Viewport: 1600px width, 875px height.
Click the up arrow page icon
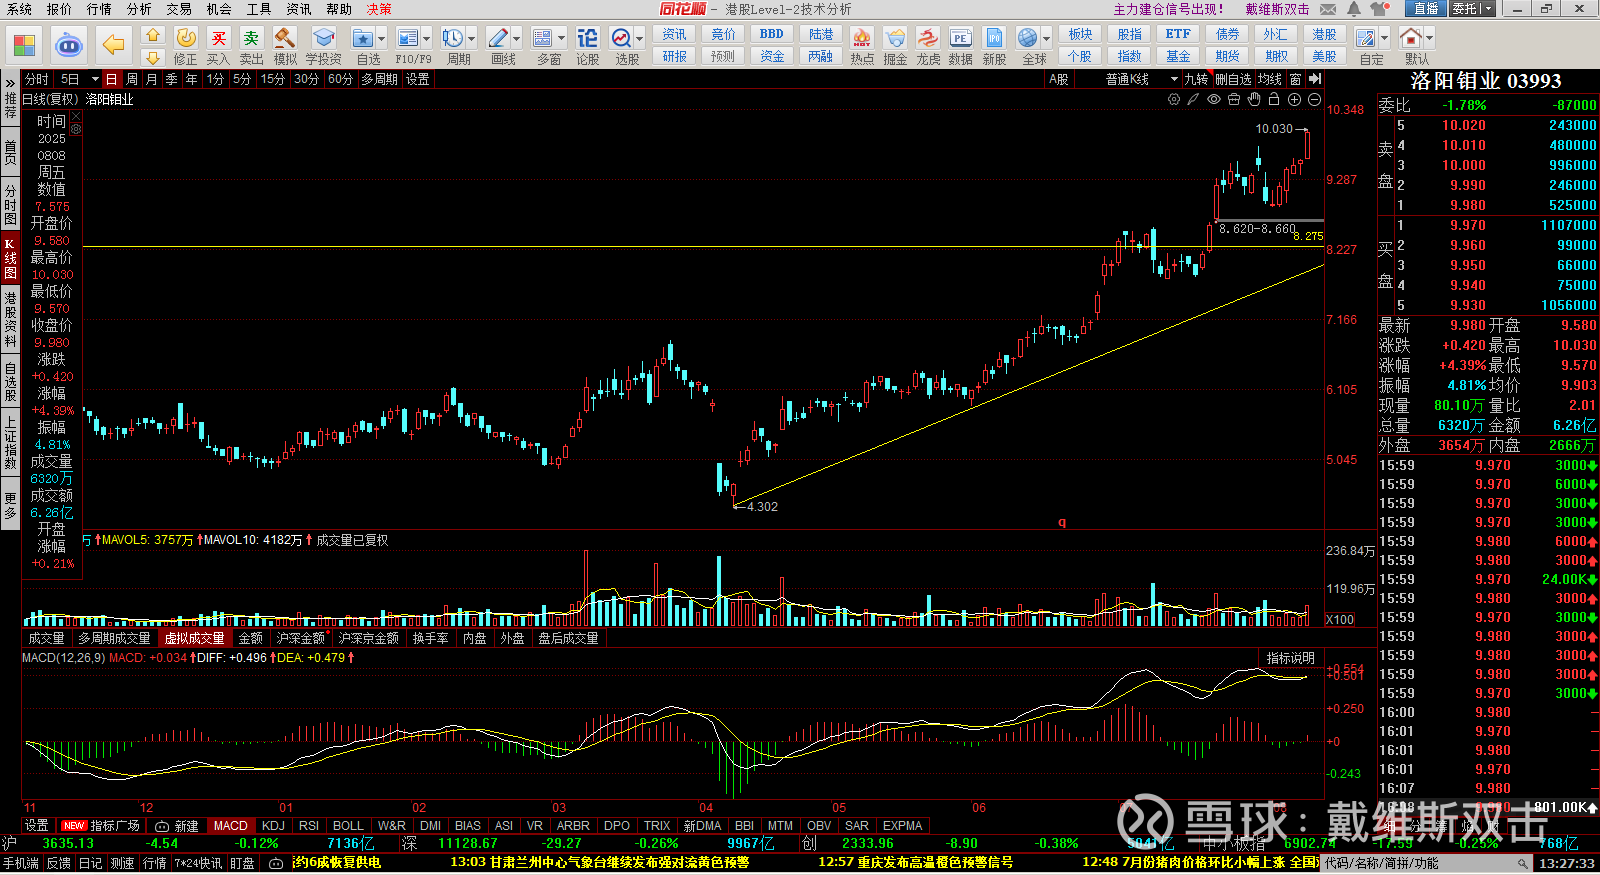pyautogui.click(x=153, y=35)
